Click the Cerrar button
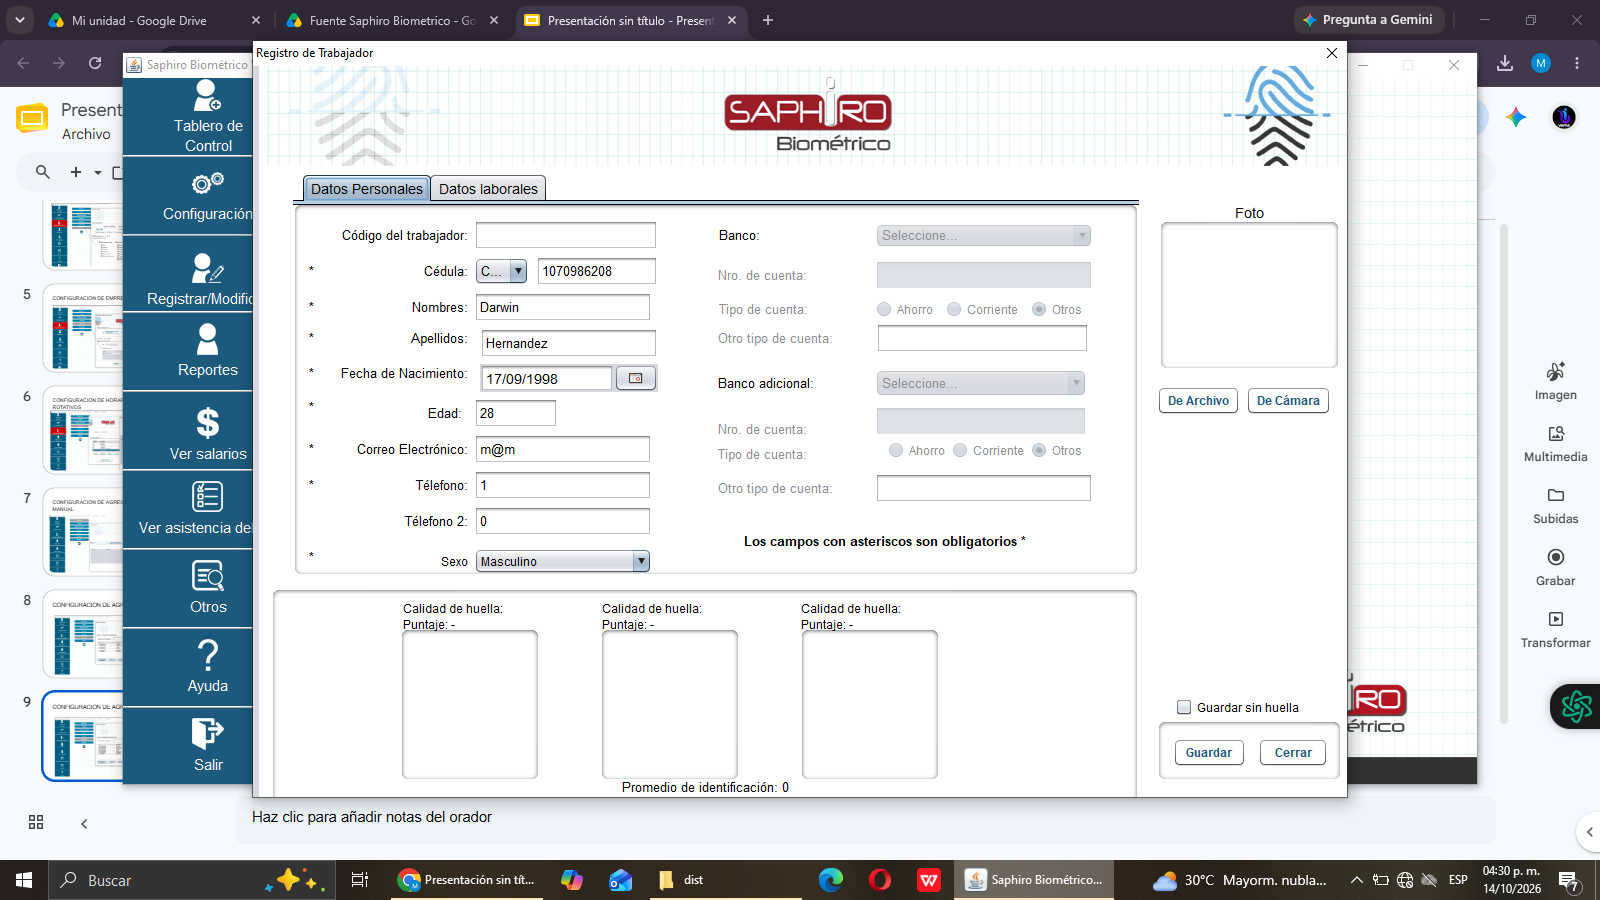This screenshot has height=900, width=1600. 1293,753
